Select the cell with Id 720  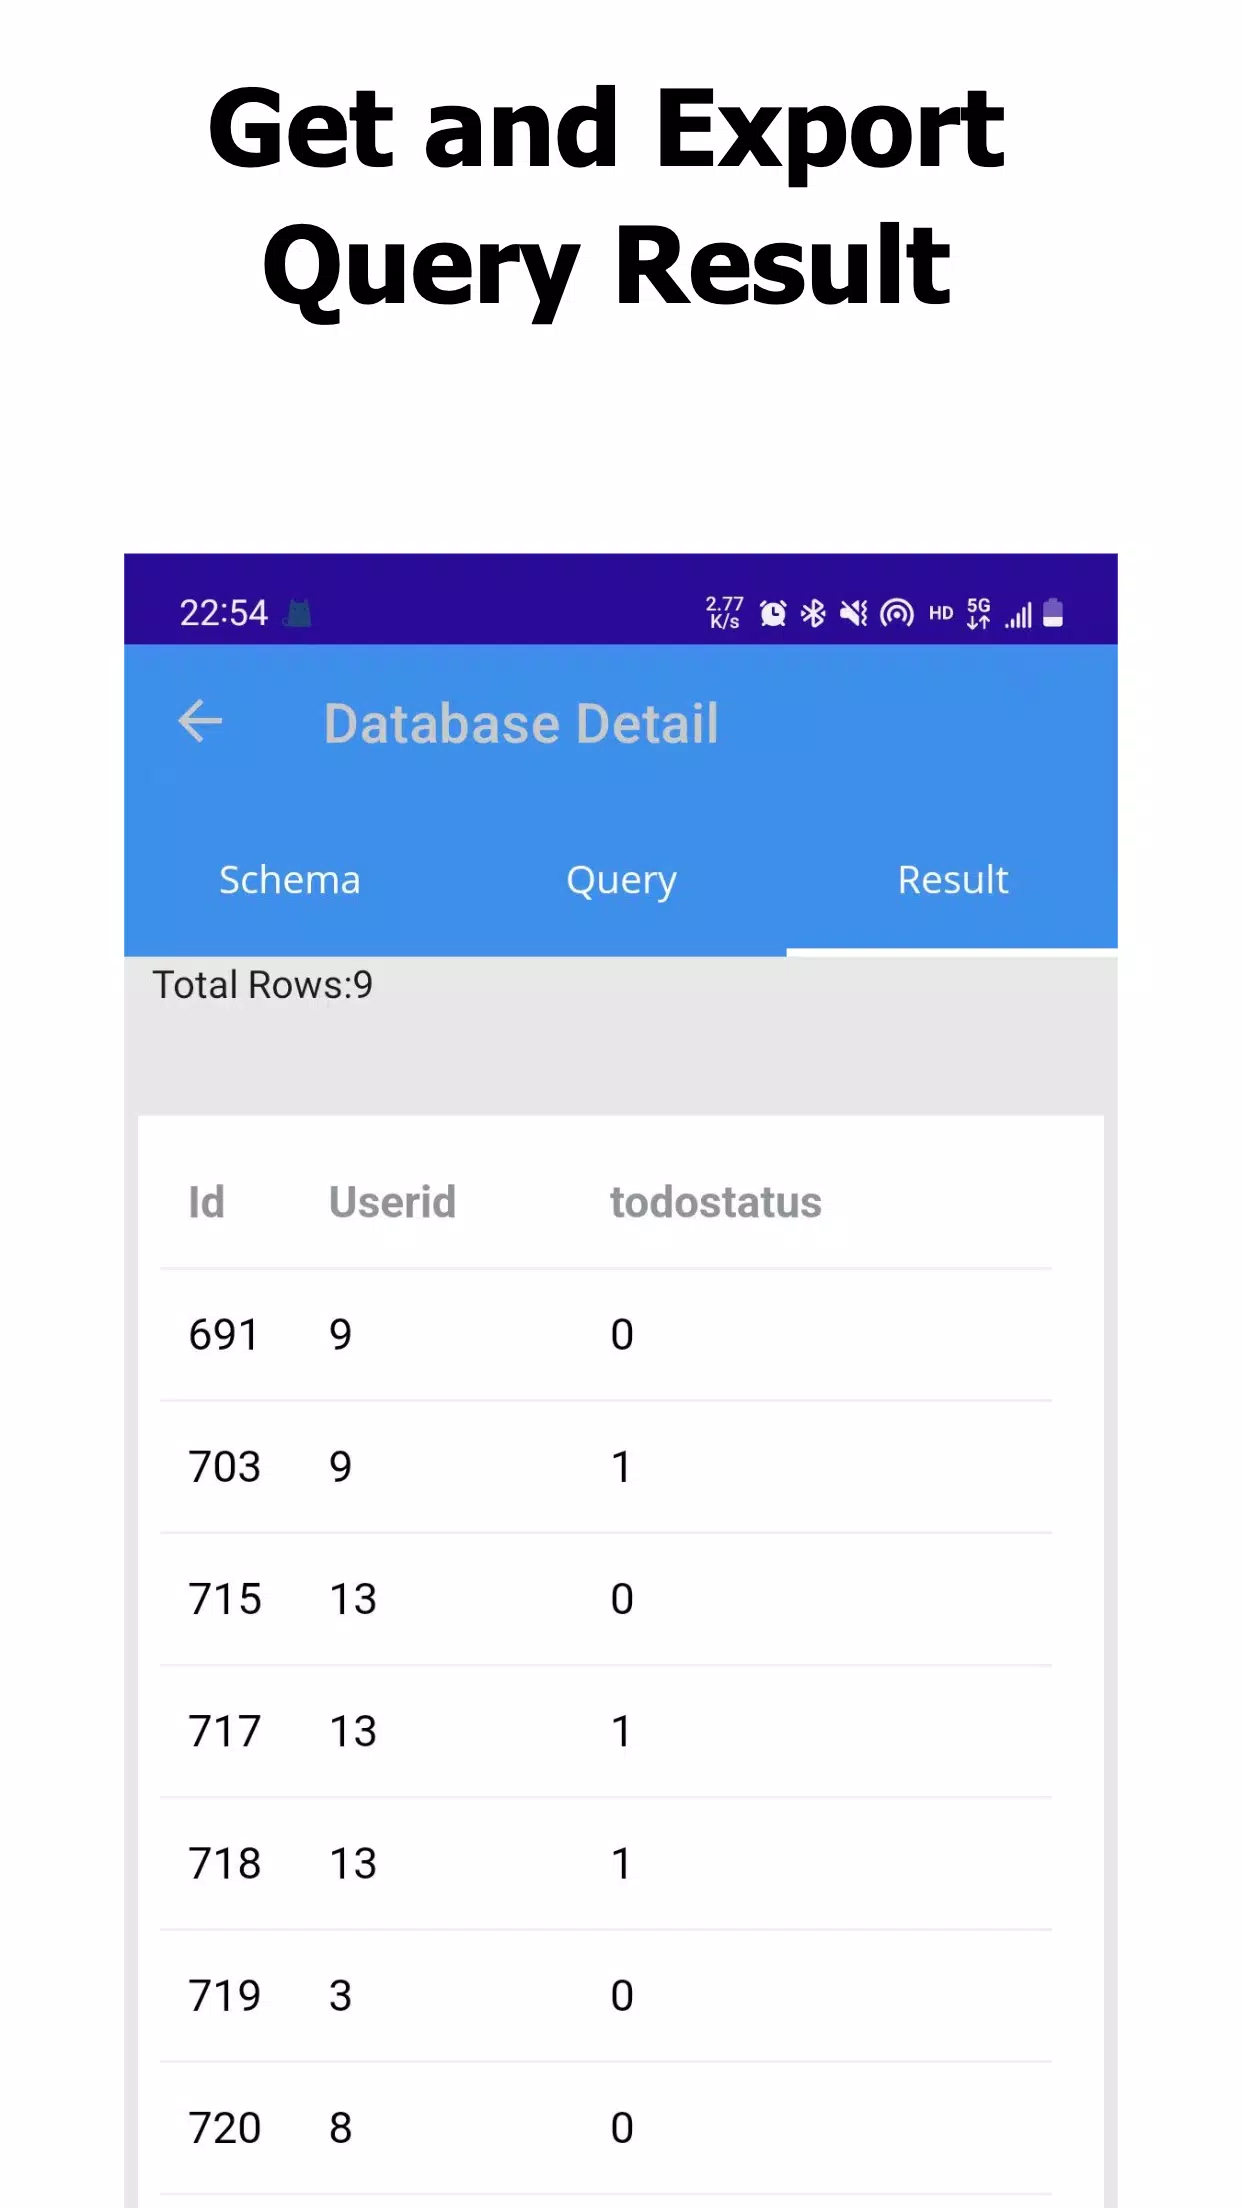click(x=225, y=2127)
